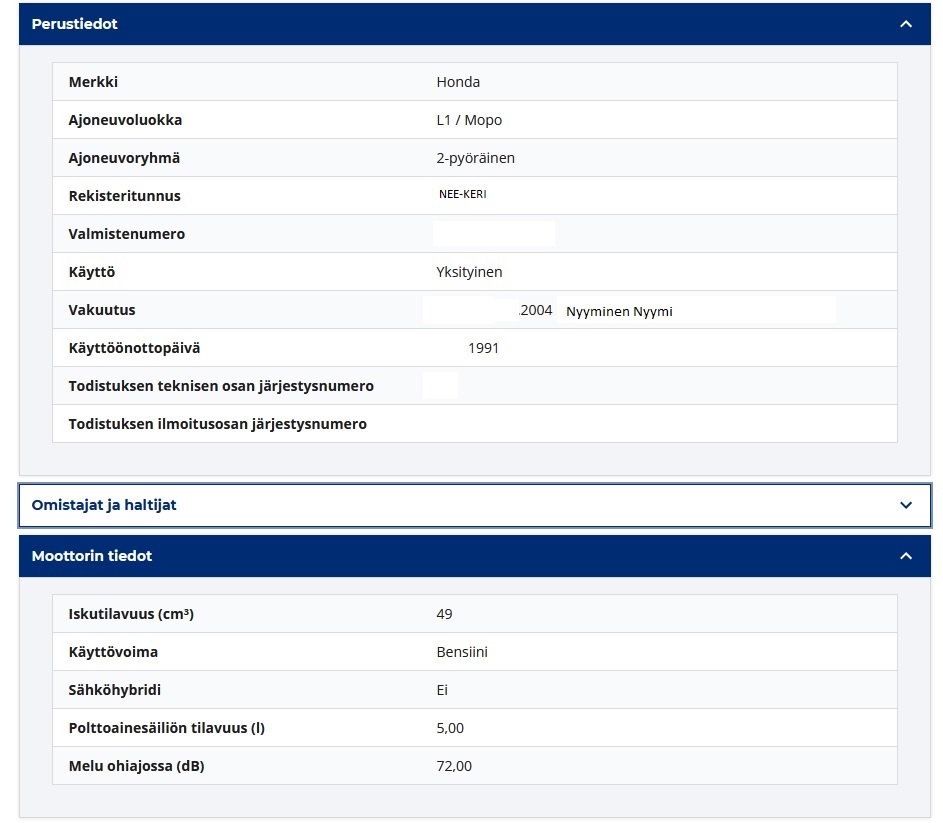943x823 pixels.
Task: Click the Iskutilavuus (cm³) label
Action: tap(131, 614)
